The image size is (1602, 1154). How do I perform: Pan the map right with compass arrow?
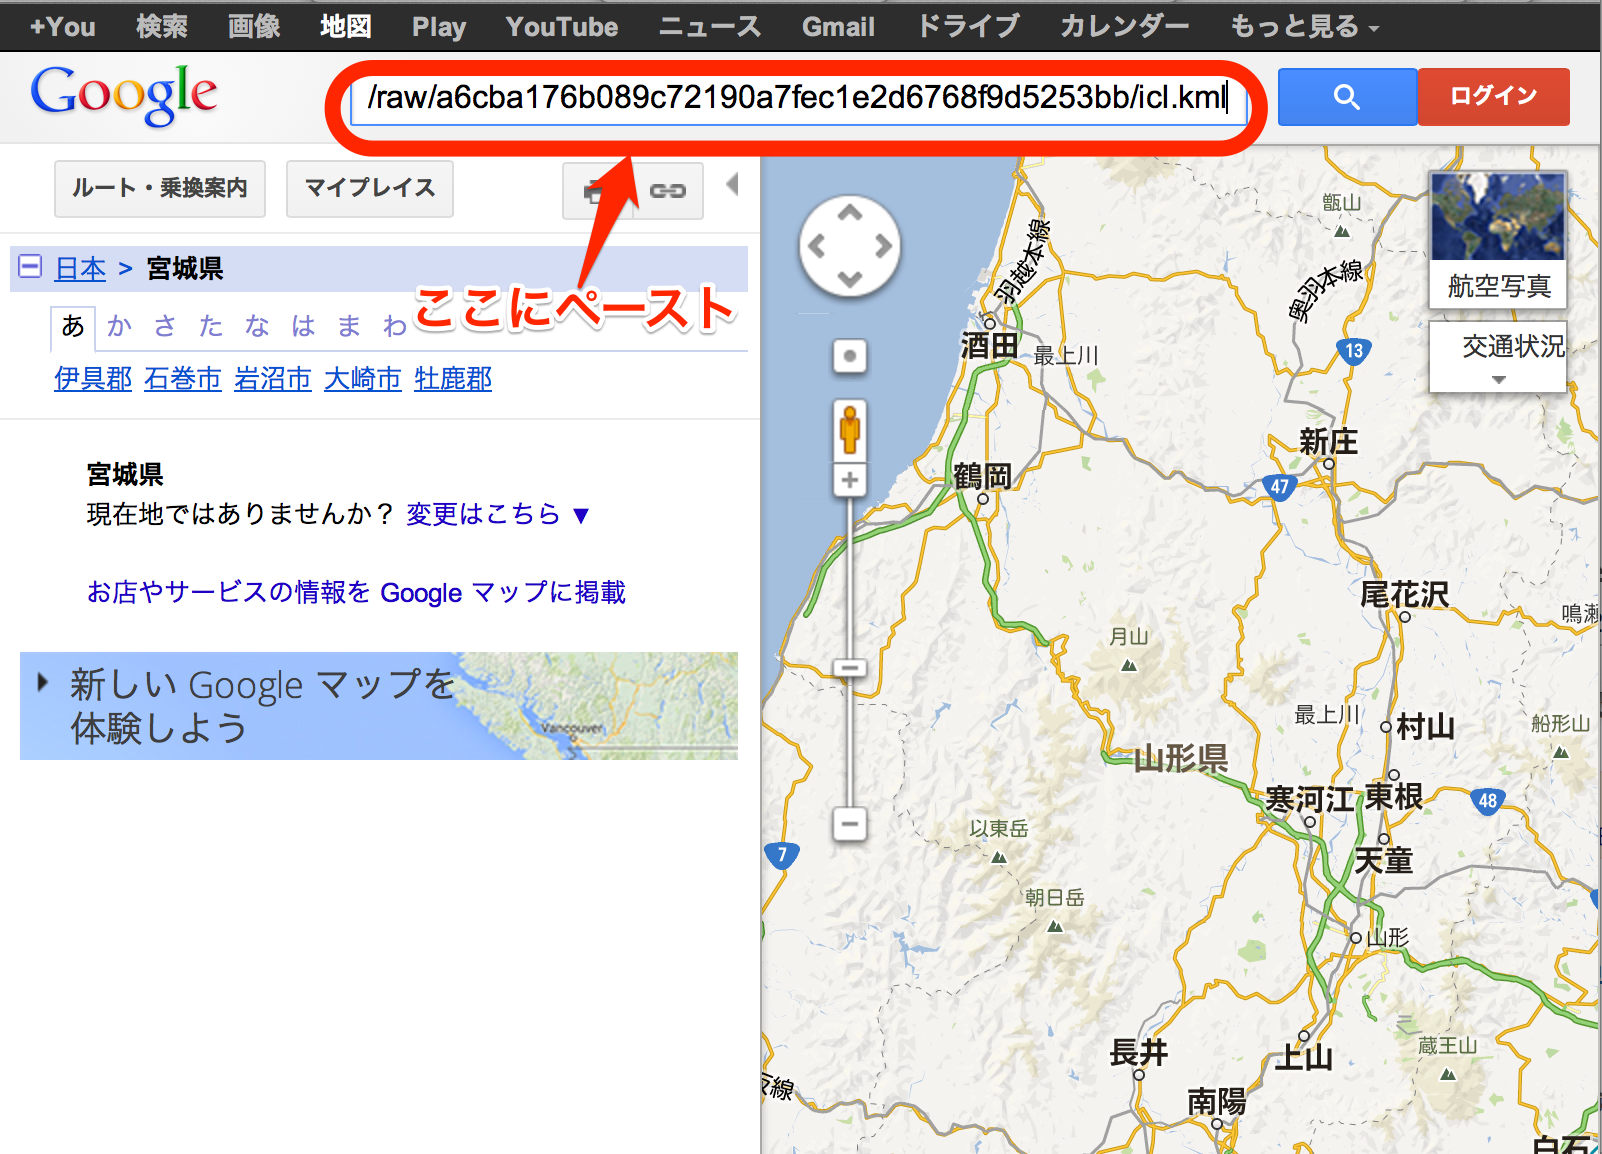point(883,246)
